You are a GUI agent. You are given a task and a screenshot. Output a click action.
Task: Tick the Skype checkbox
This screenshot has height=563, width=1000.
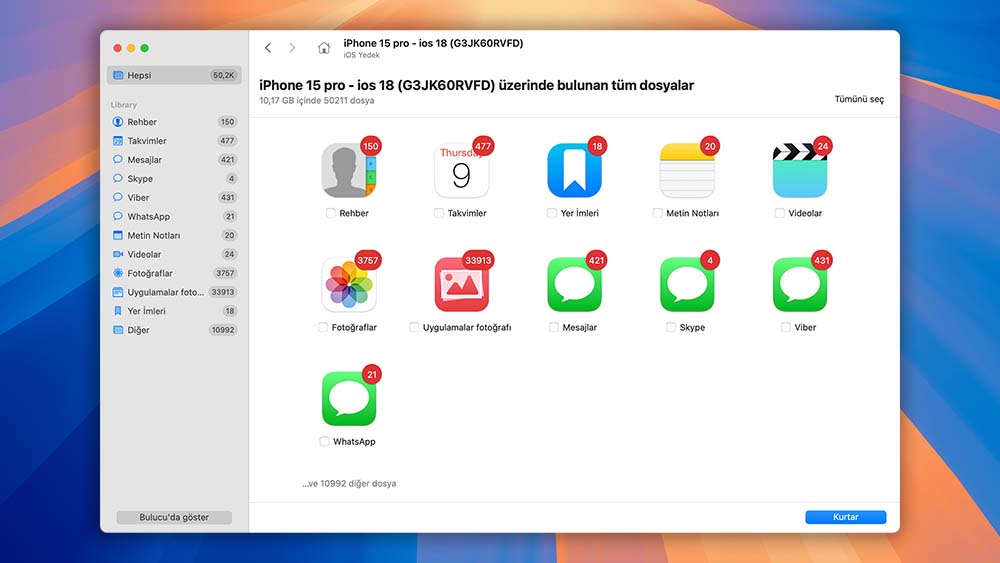[x=670, y=327]
